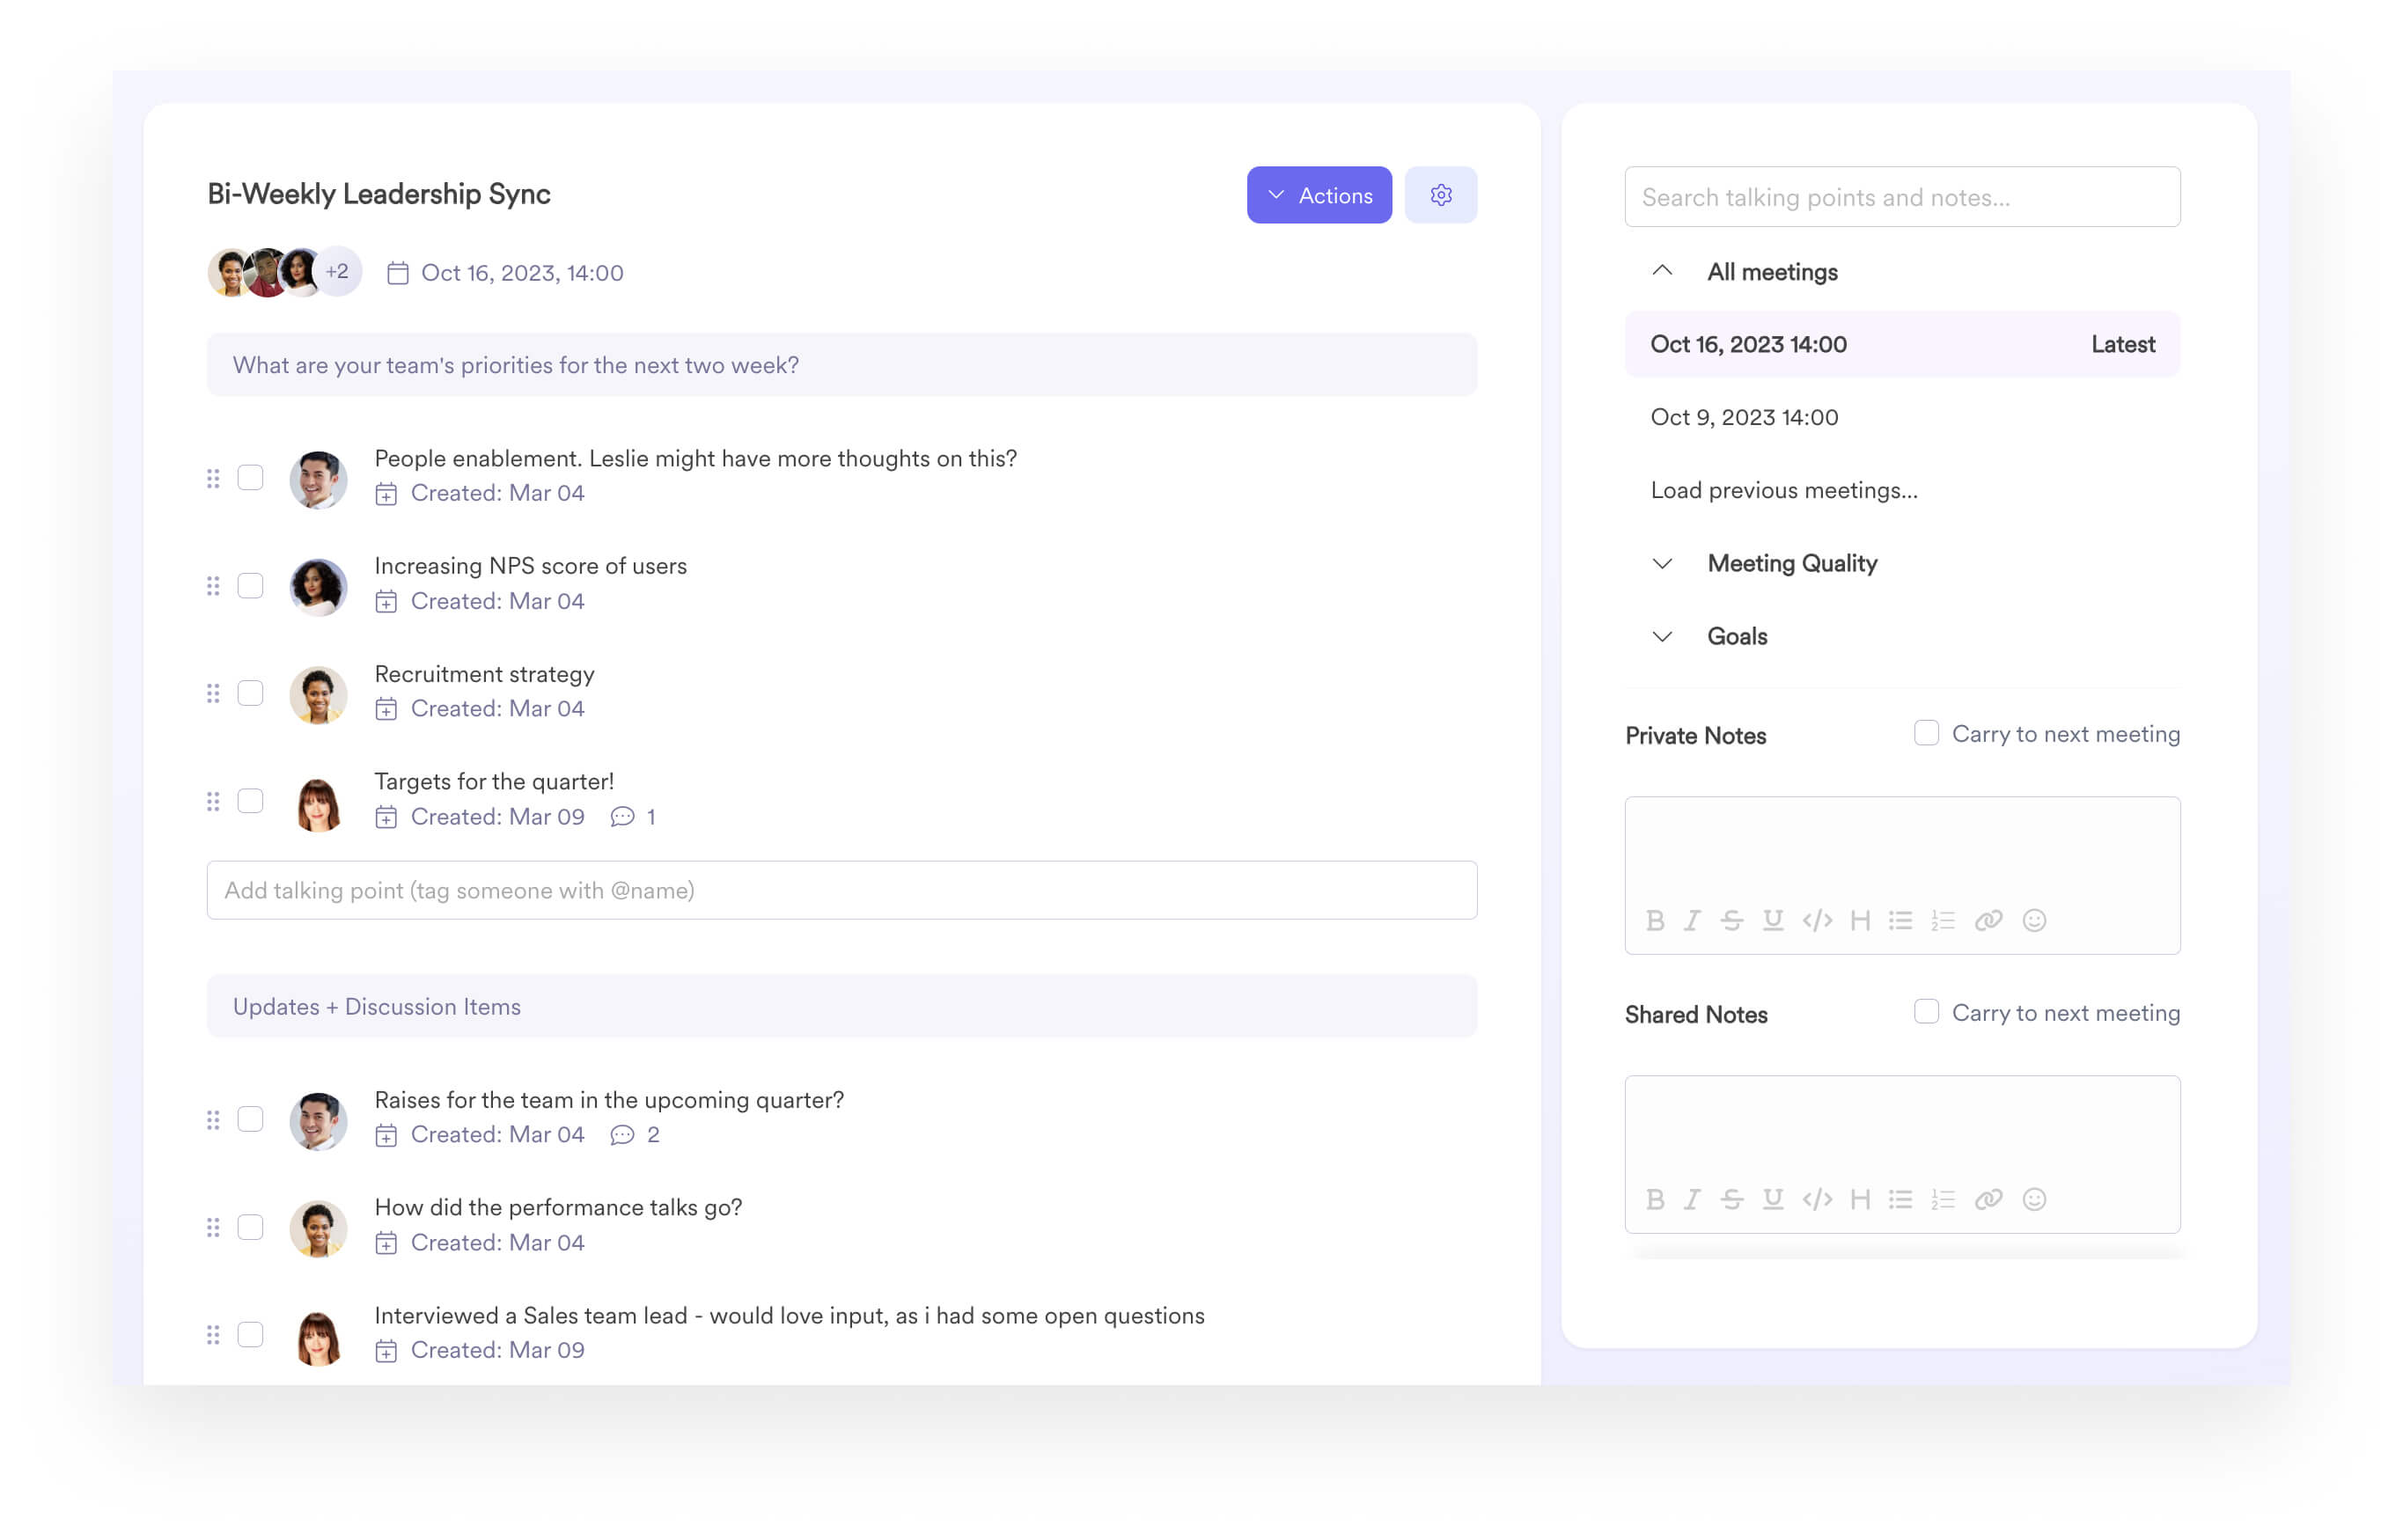2403x1540 pixels.
Task: Click the calendar icon beside the meeting date
Action: coord(397,273)
